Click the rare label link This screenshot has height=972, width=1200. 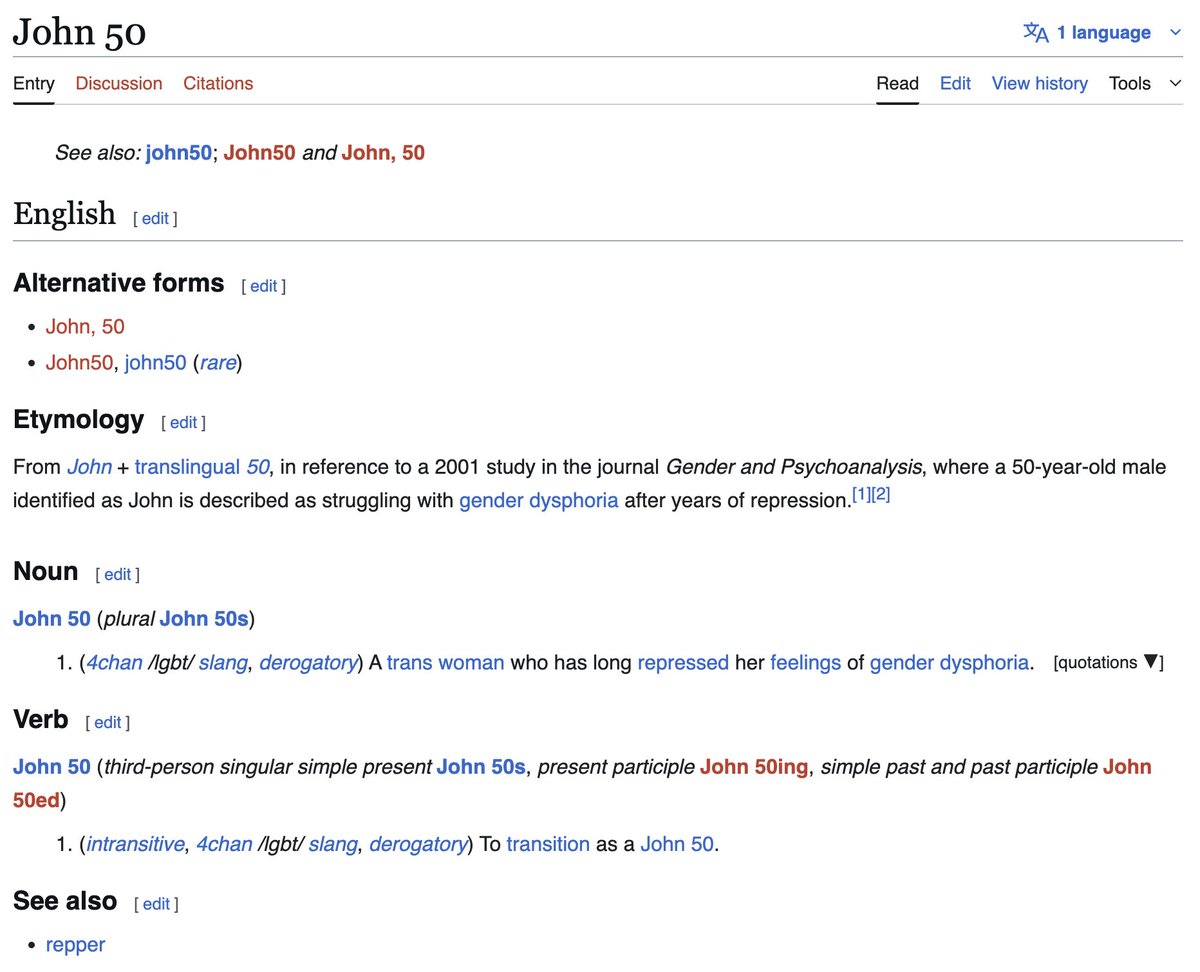pyautogui.click(x=217, y=363)
